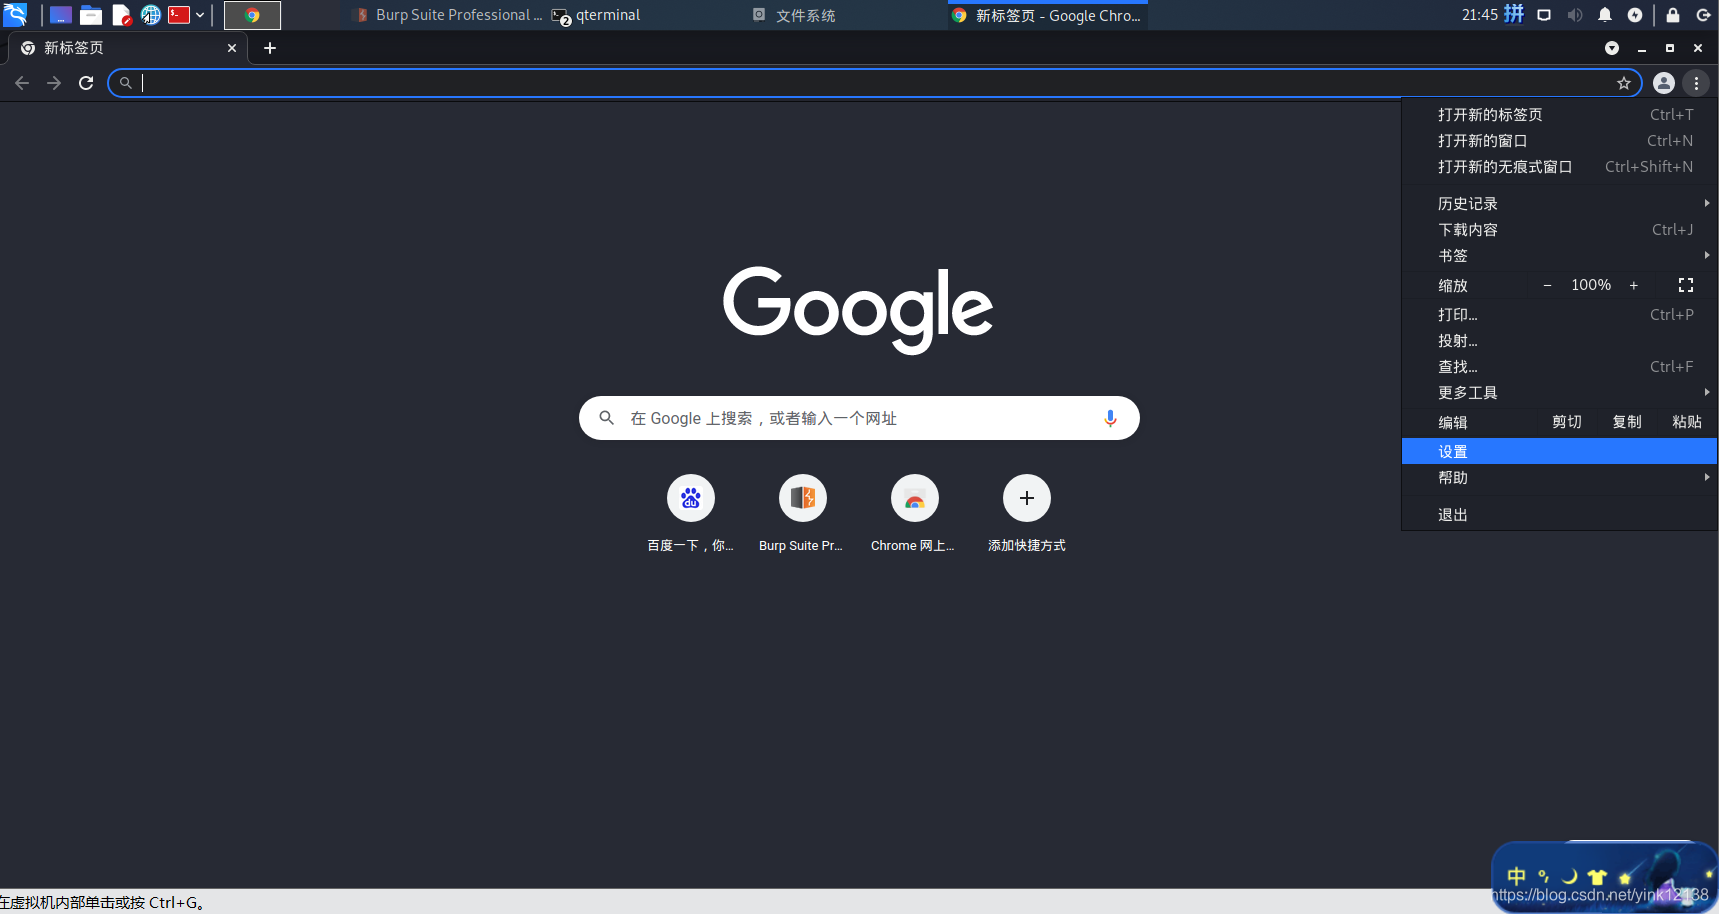Open the 百度一下 shortcut tile

coord(691,514)
